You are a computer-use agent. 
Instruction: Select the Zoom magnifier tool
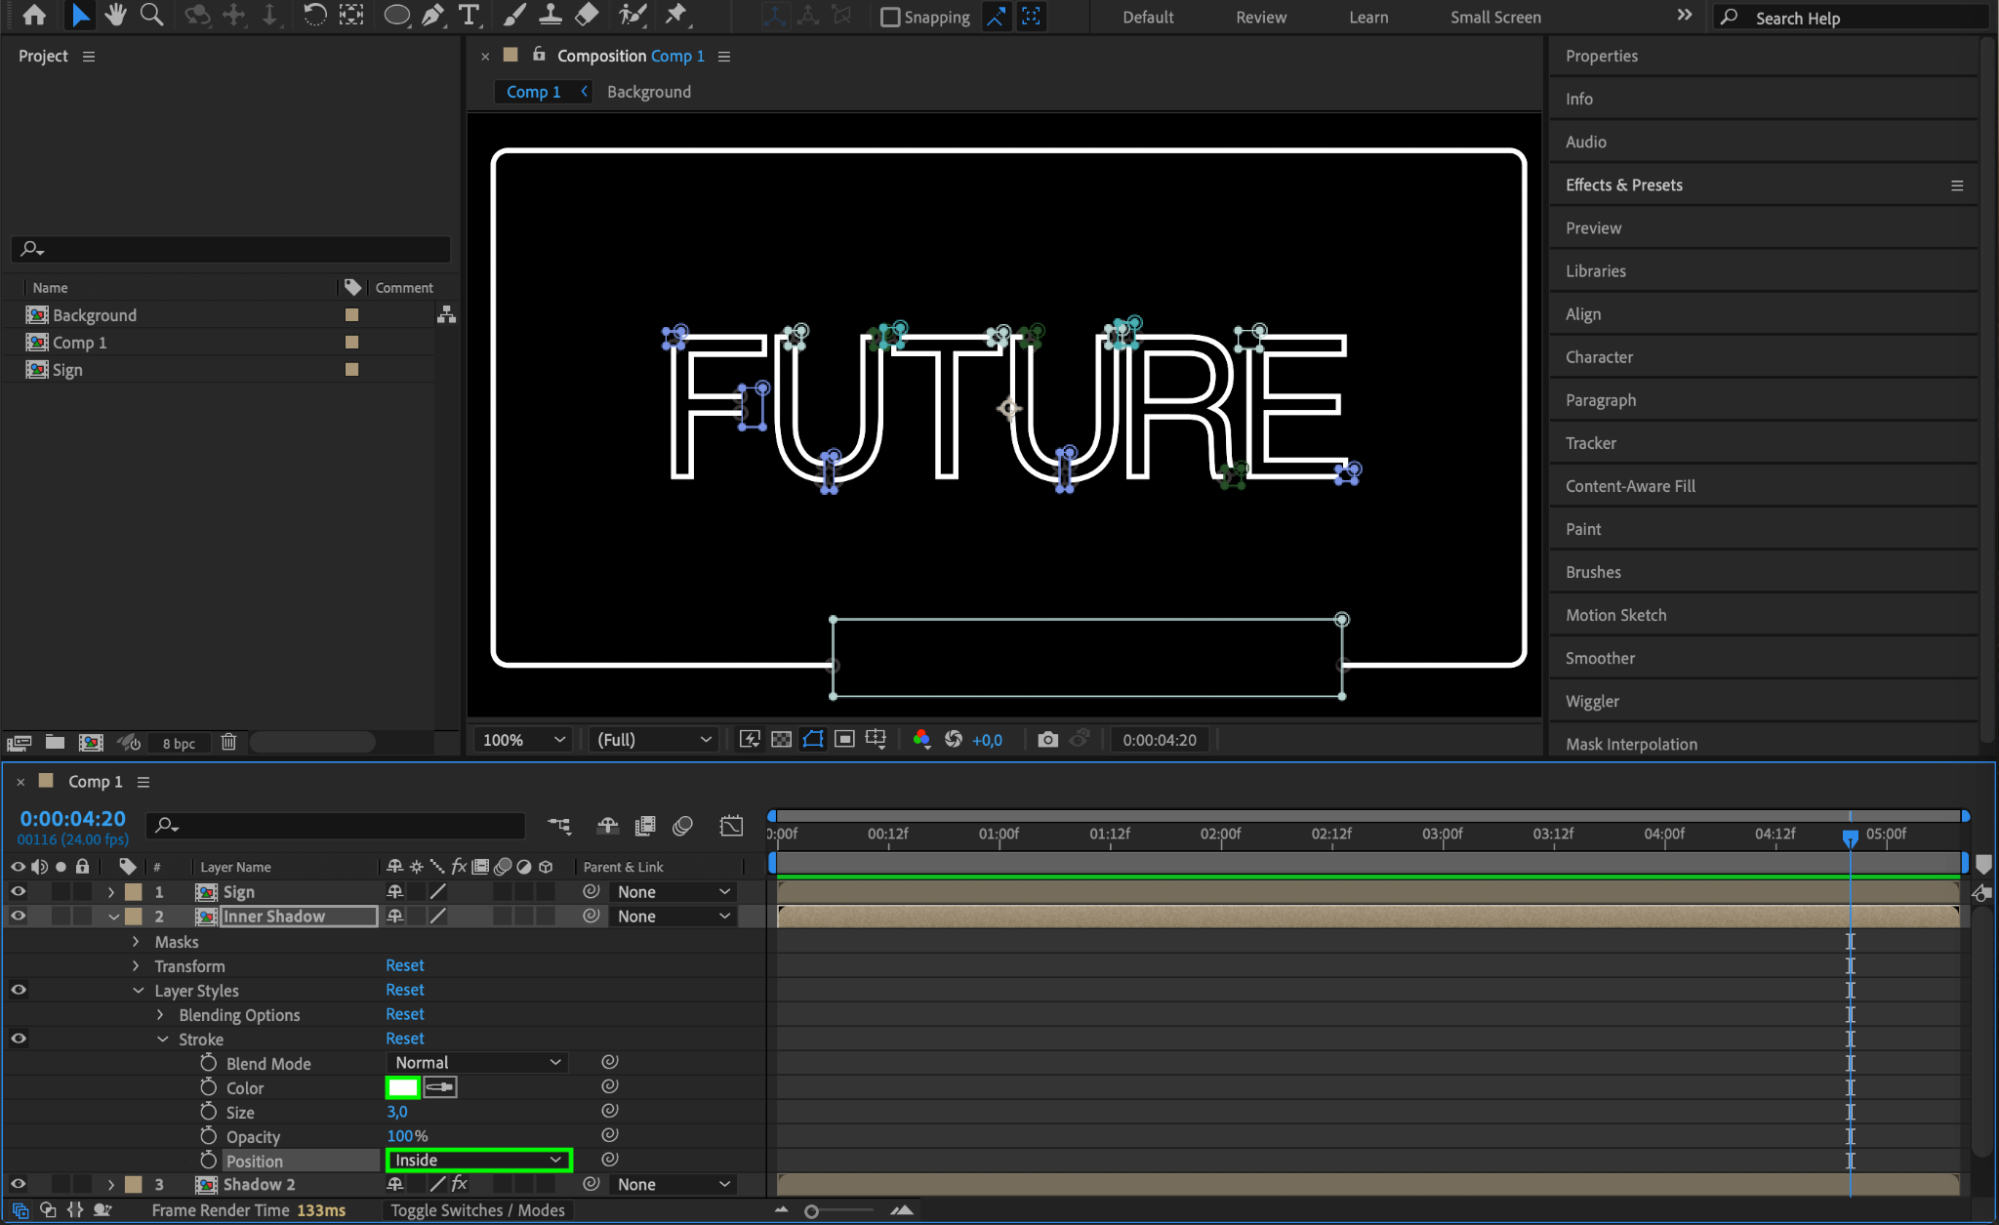[x=152, y=15]
